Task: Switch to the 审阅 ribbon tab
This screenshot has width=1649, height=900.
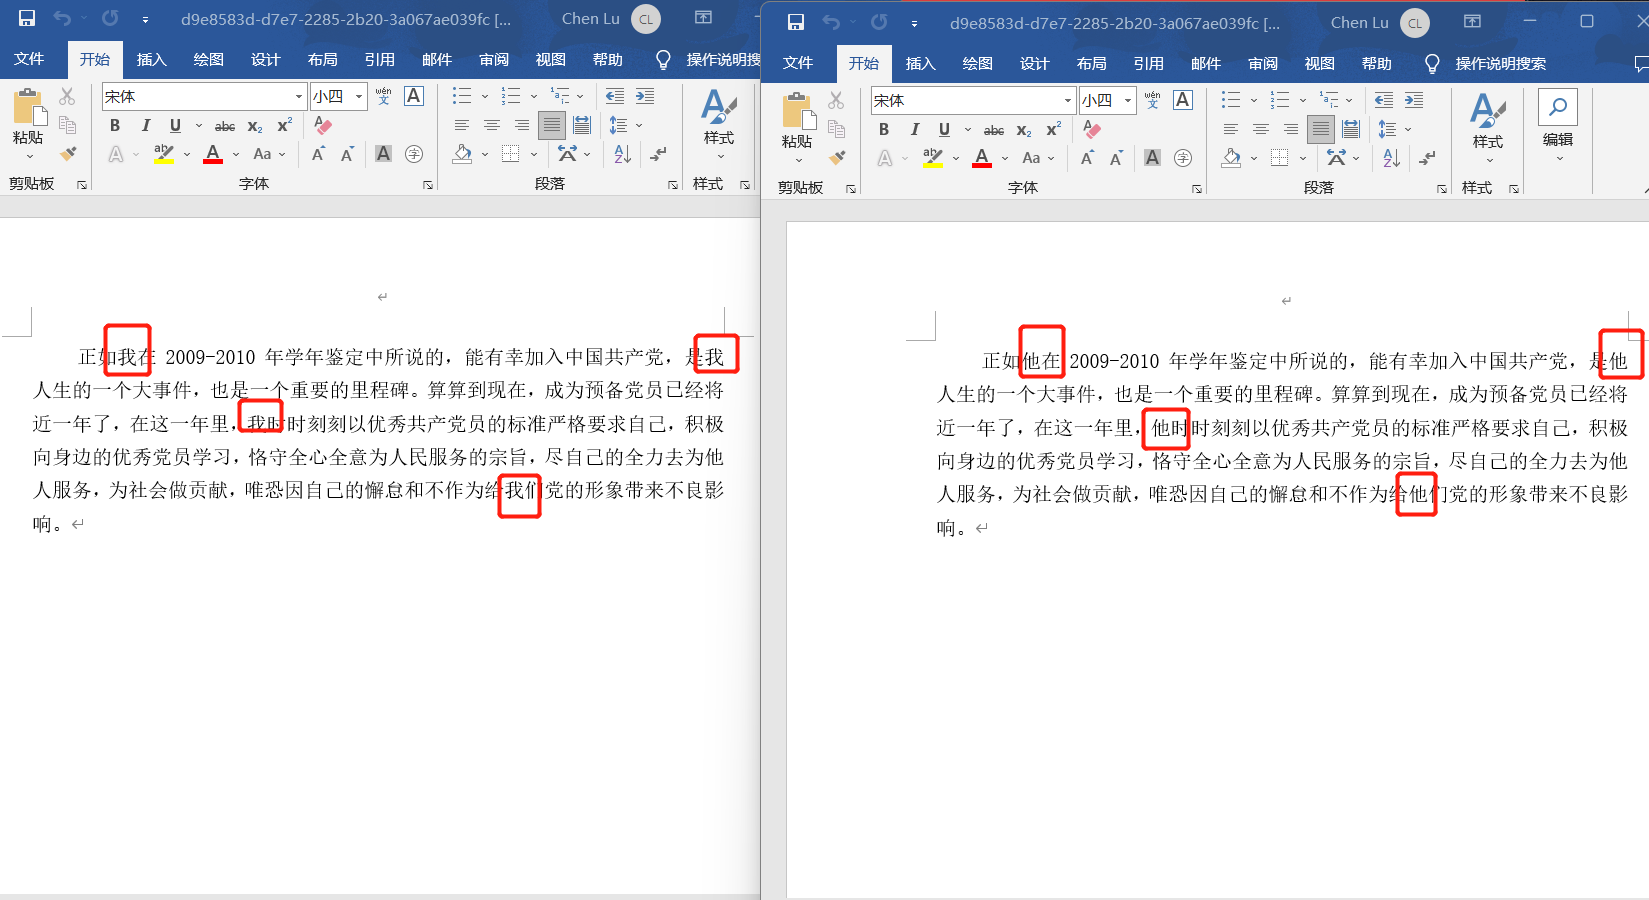Action: pos(494,59)
